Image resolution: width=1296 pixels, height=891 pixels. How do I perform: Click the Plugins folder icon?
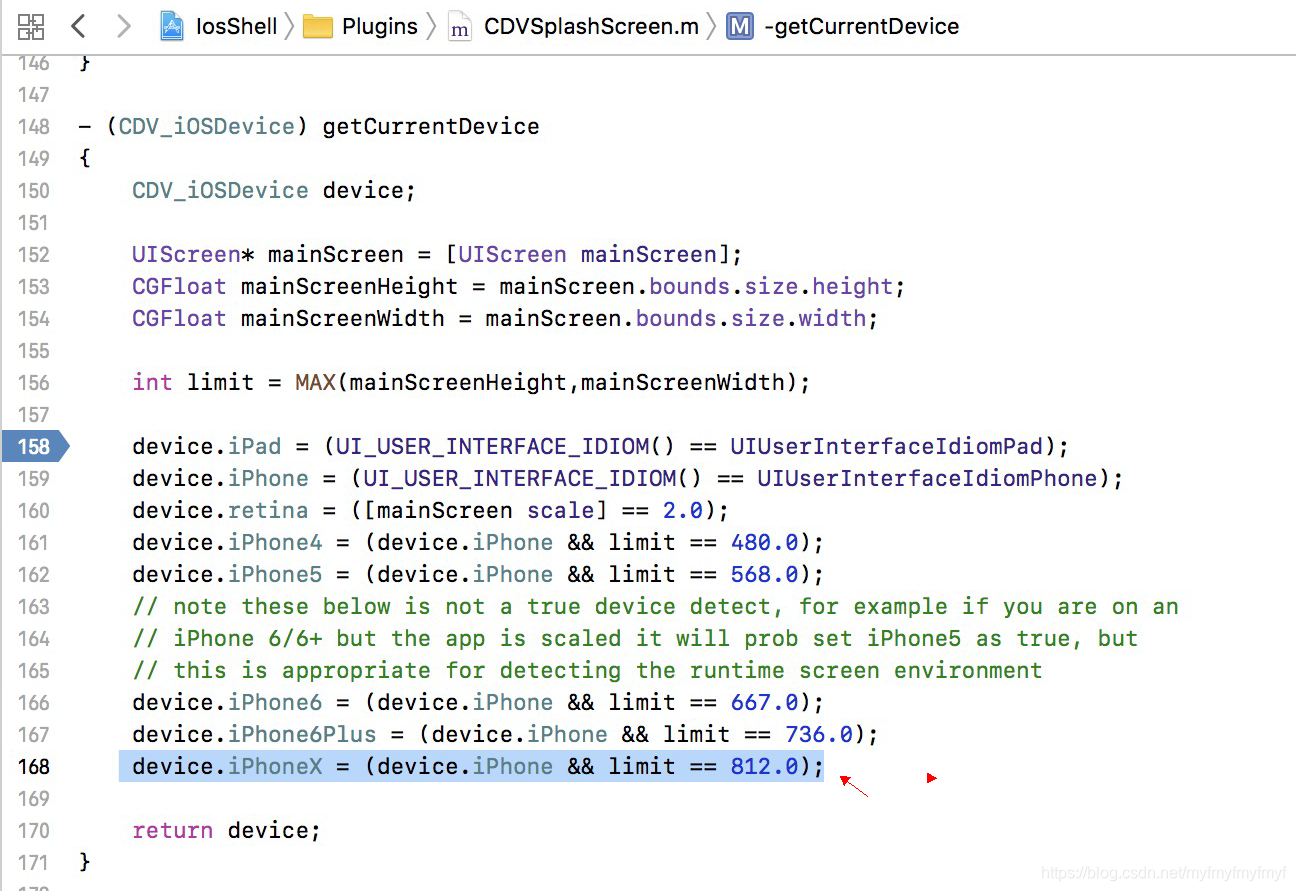320,27
